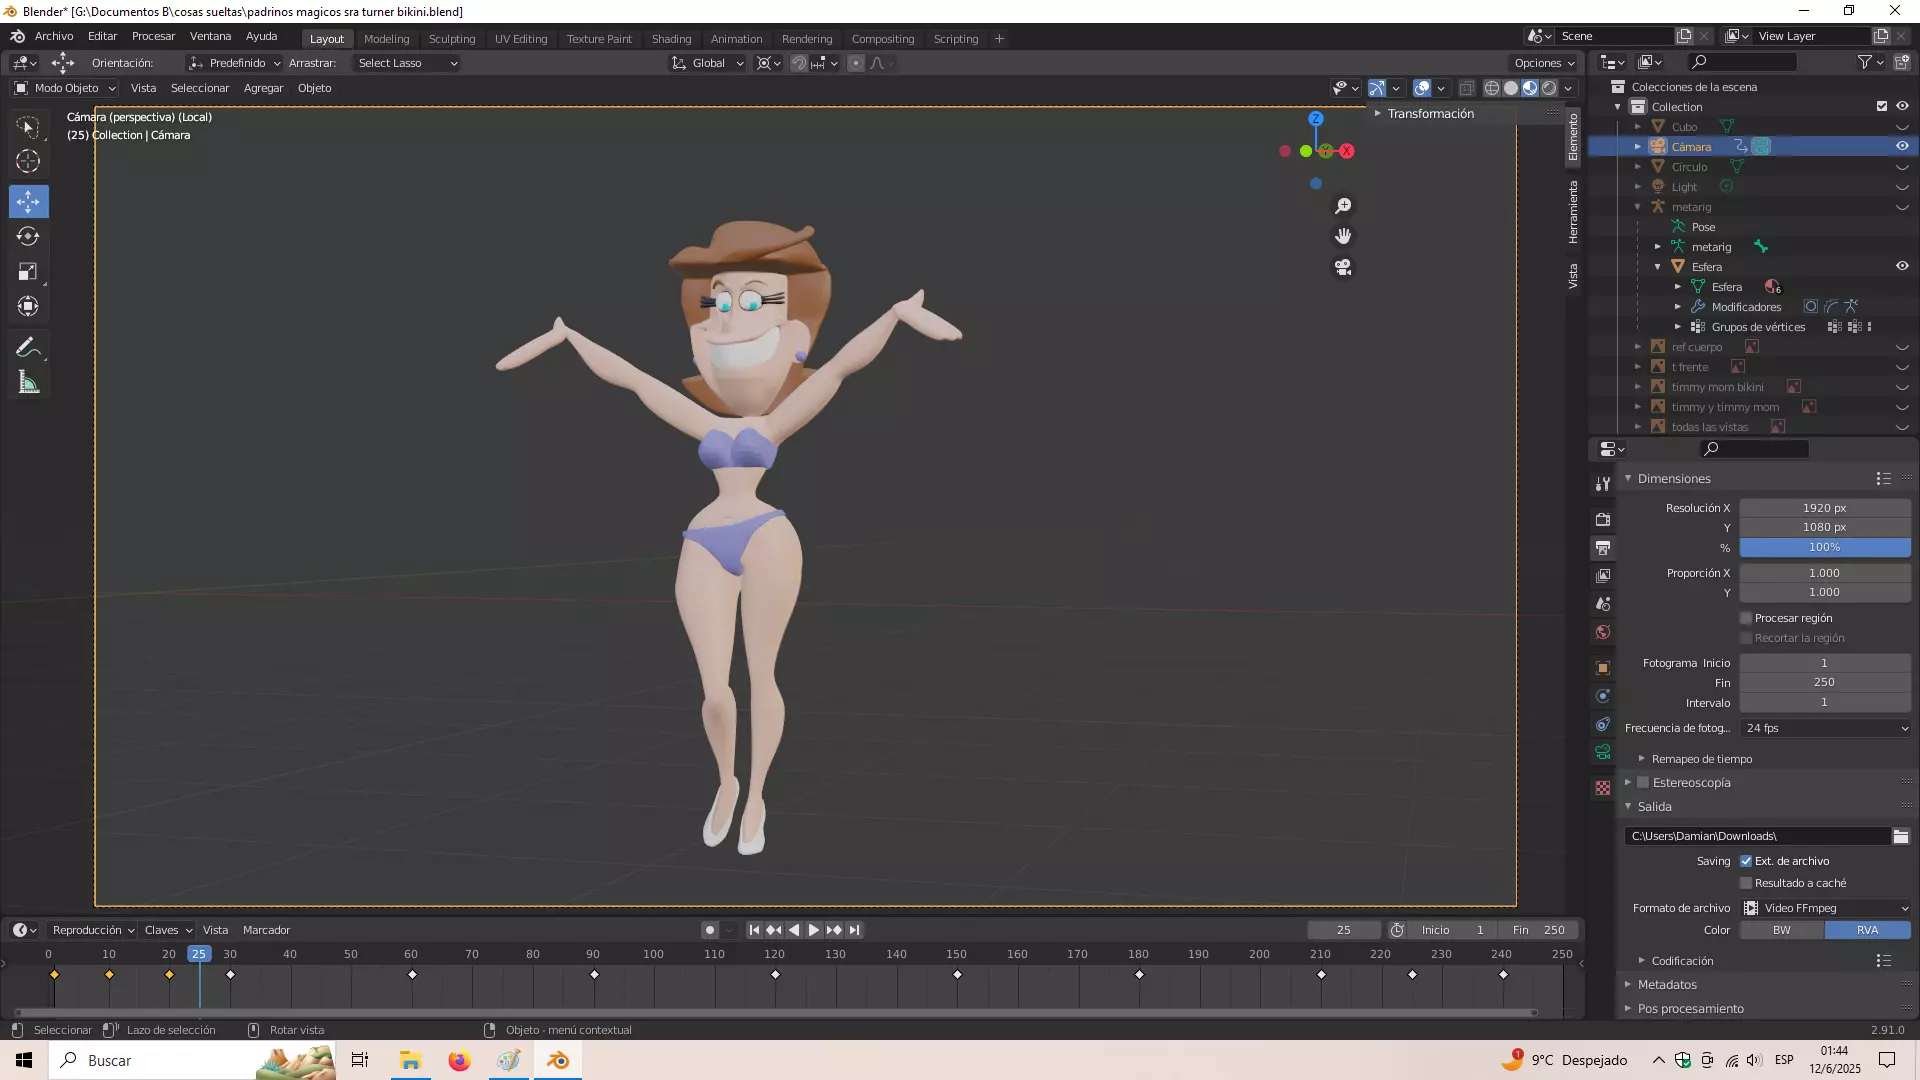Click the viewport pan hand icon
Viewport: 1920px width, 1080px height.
(1343, 236)
